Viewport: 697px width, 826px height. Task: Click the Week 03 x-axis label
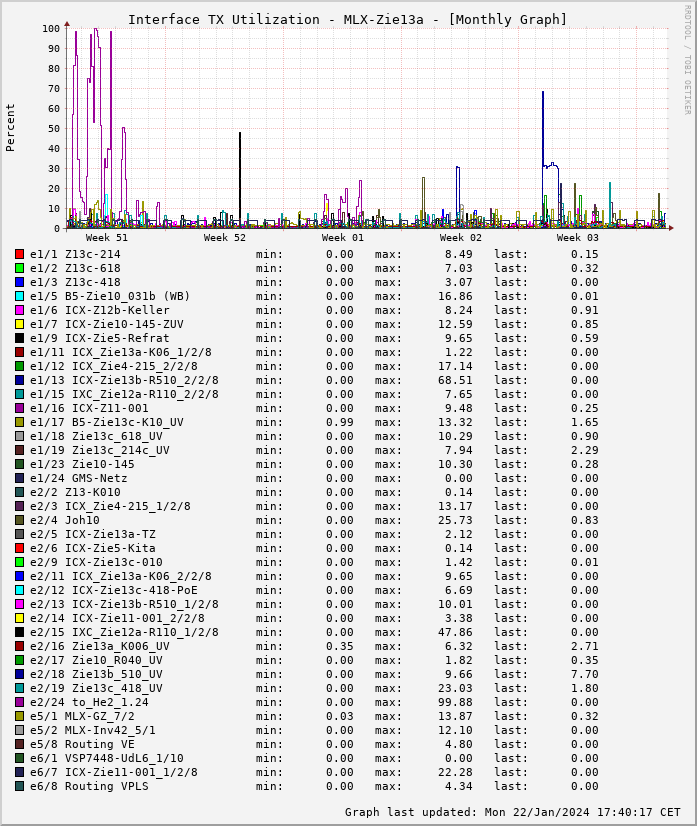click(578, 238)
